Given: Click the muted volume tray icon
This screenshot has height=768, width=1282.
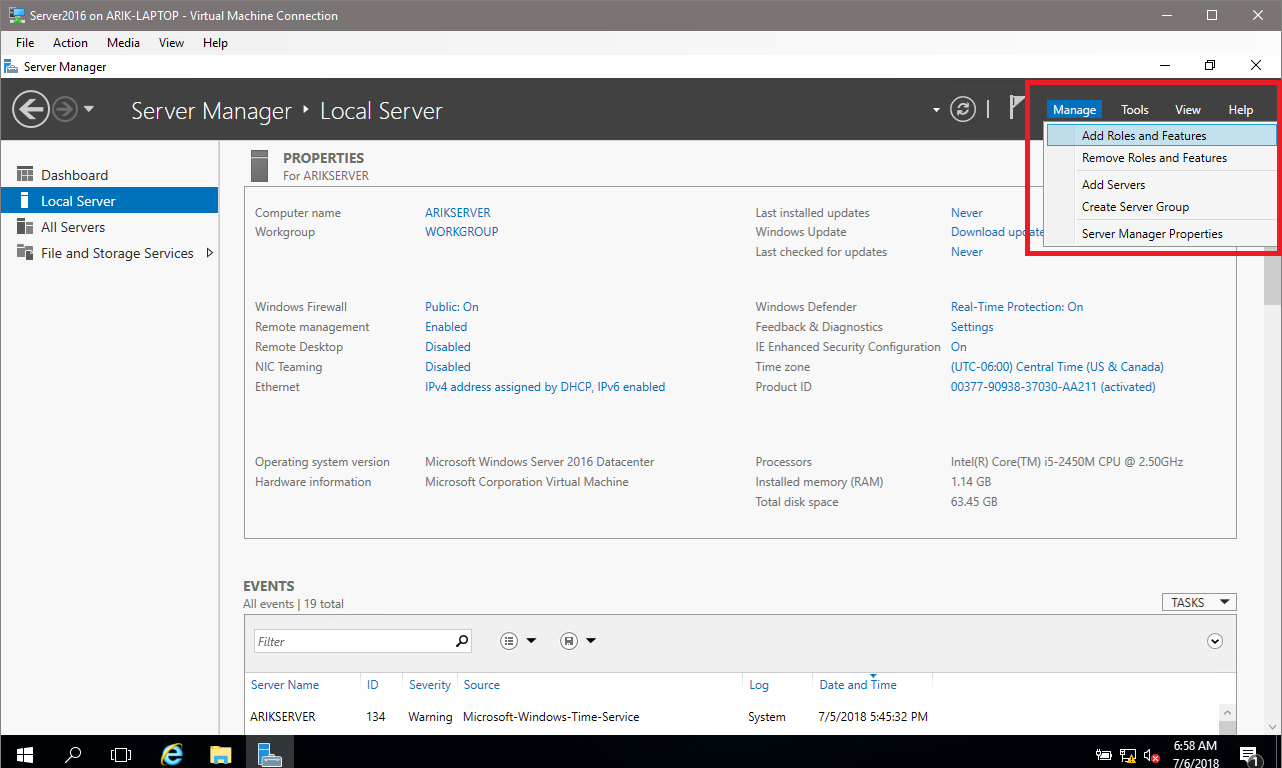Looking at the screenshot, I should click(1152, 755).
